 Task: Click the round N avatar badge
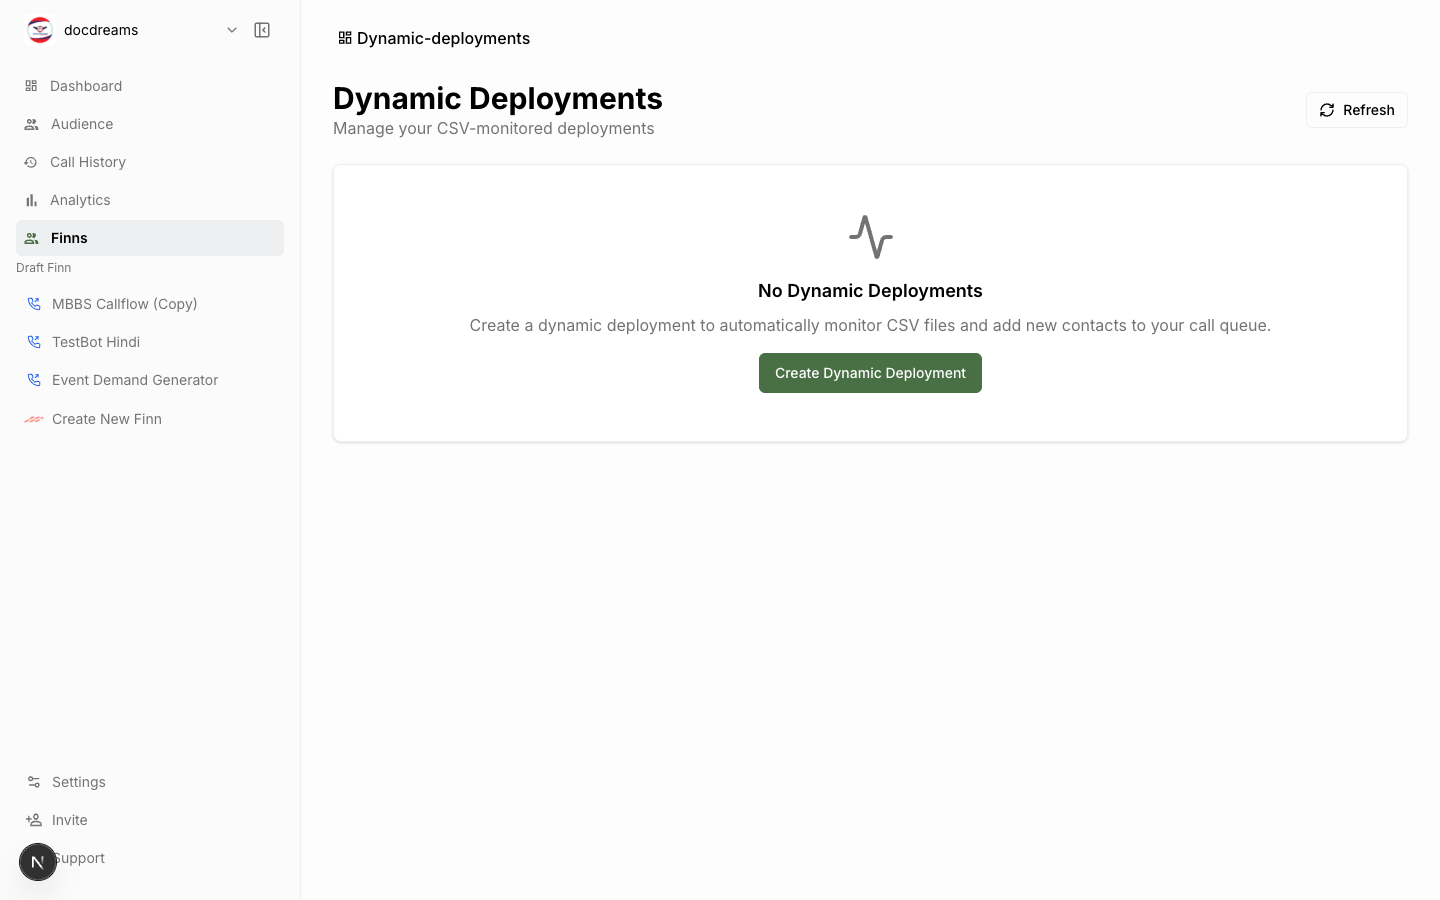point(38,862)
